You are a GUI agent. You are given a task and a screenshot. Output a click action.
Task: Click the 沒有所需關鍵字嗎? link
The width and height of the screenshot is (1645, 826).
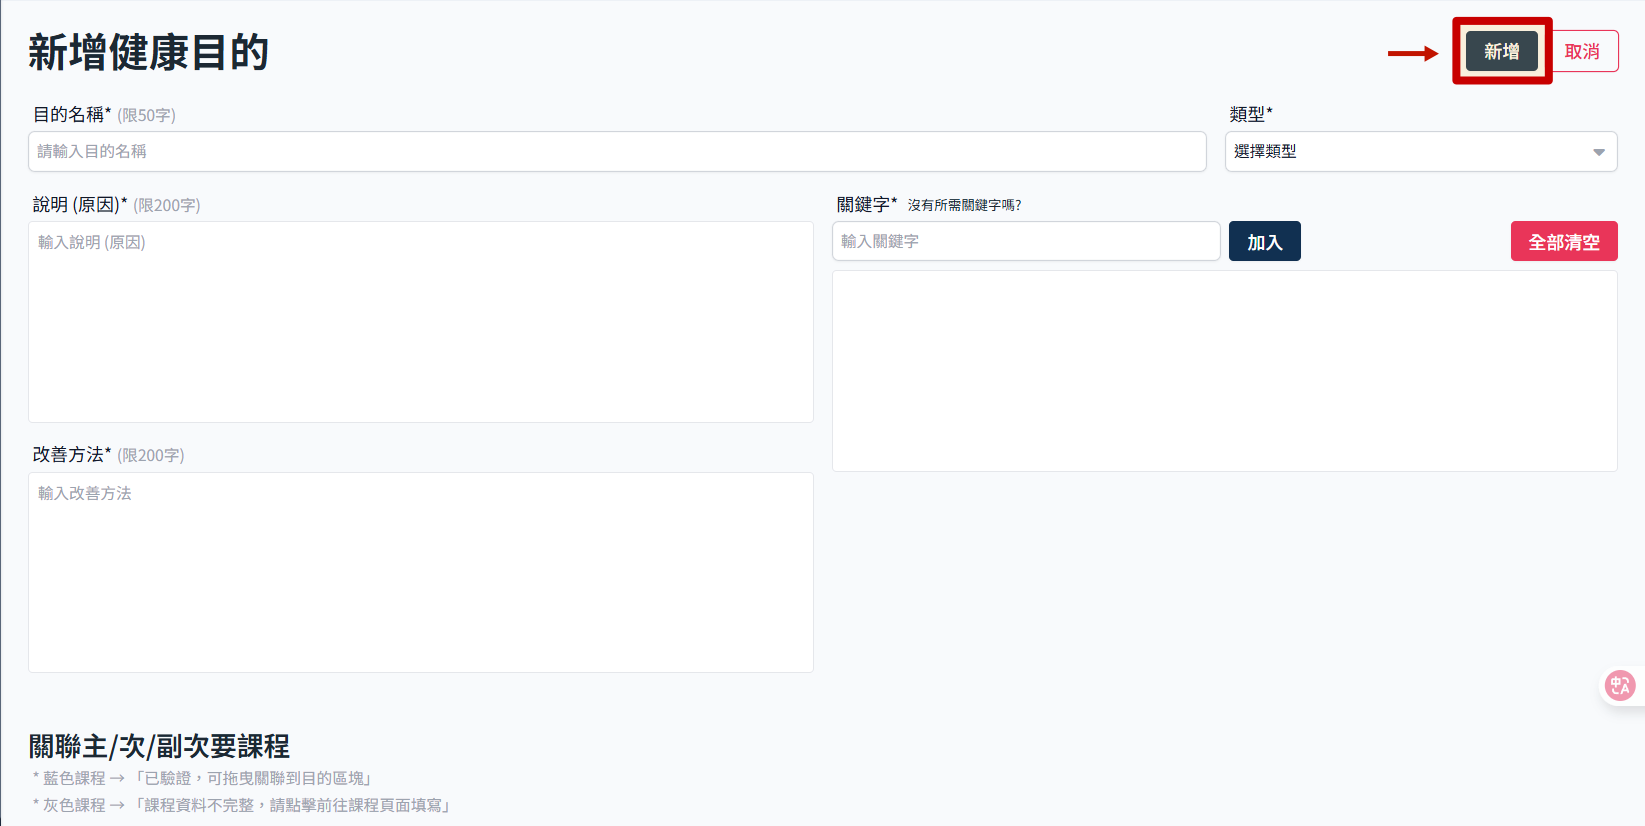tap(964, 205)
